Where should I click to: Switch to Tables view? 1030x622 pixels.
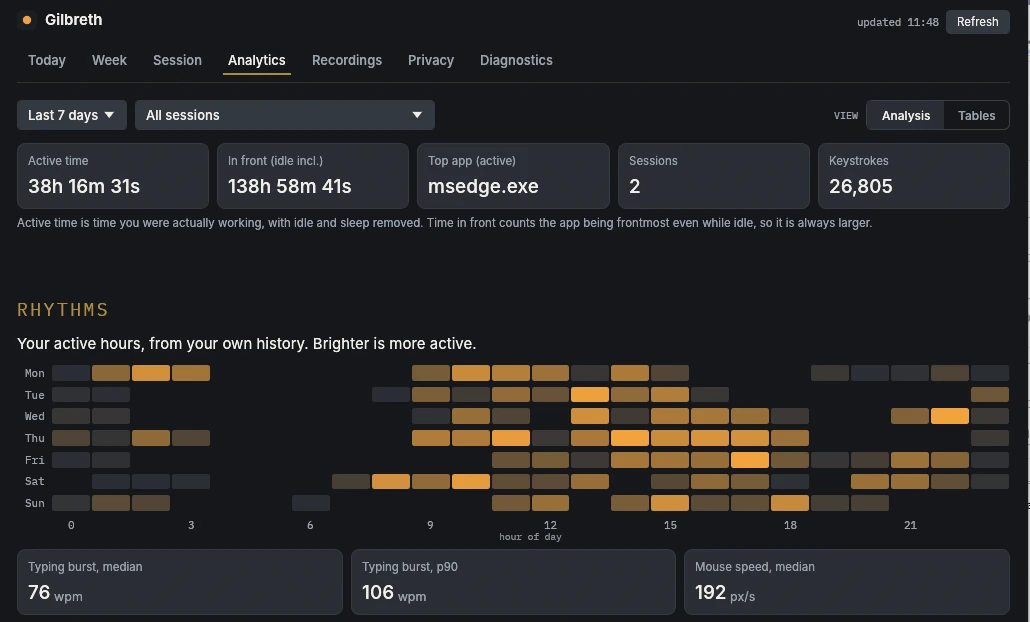[x=976, y=116]
